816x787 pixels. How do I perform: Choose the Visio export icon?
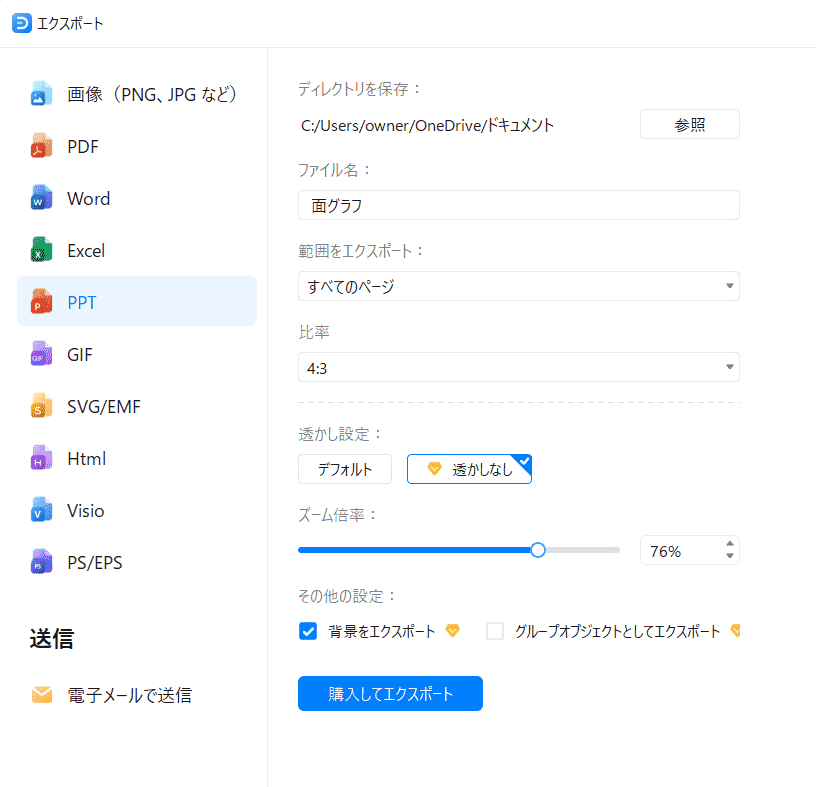[41, 511]
